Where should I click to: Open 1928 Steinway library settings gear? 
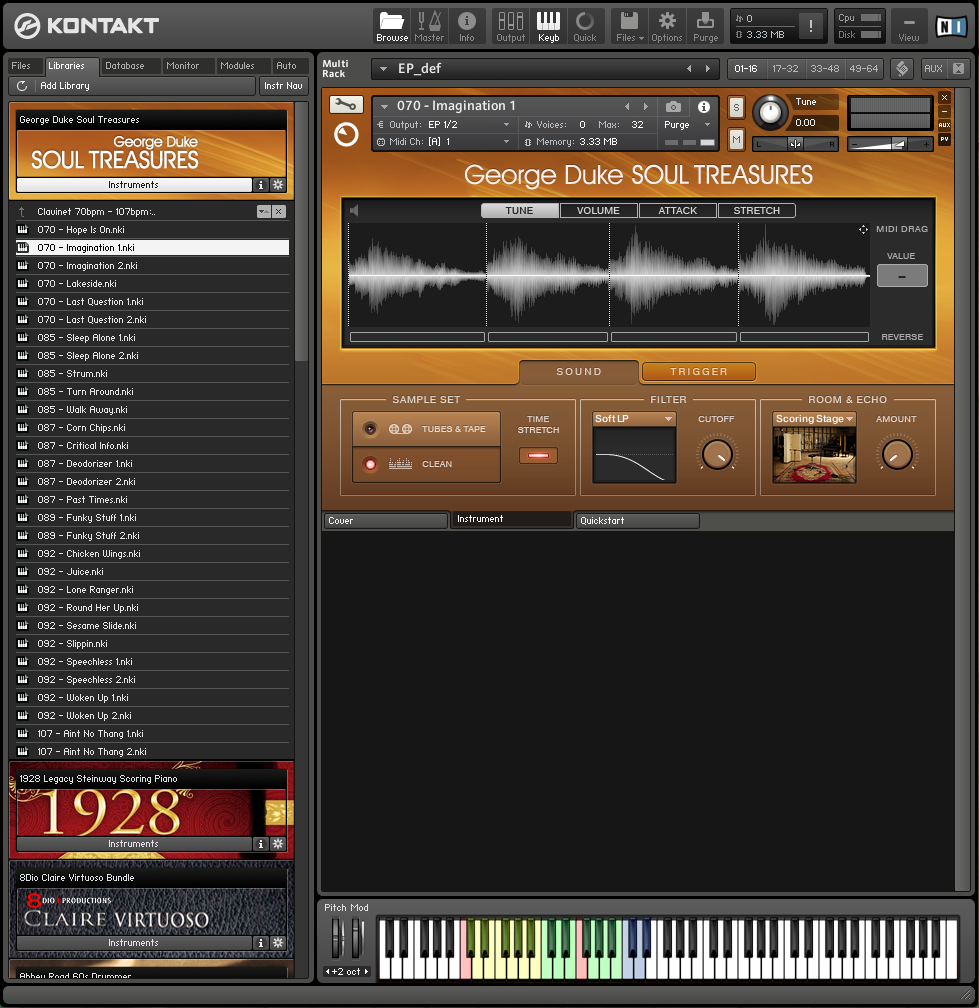[278, 844]
